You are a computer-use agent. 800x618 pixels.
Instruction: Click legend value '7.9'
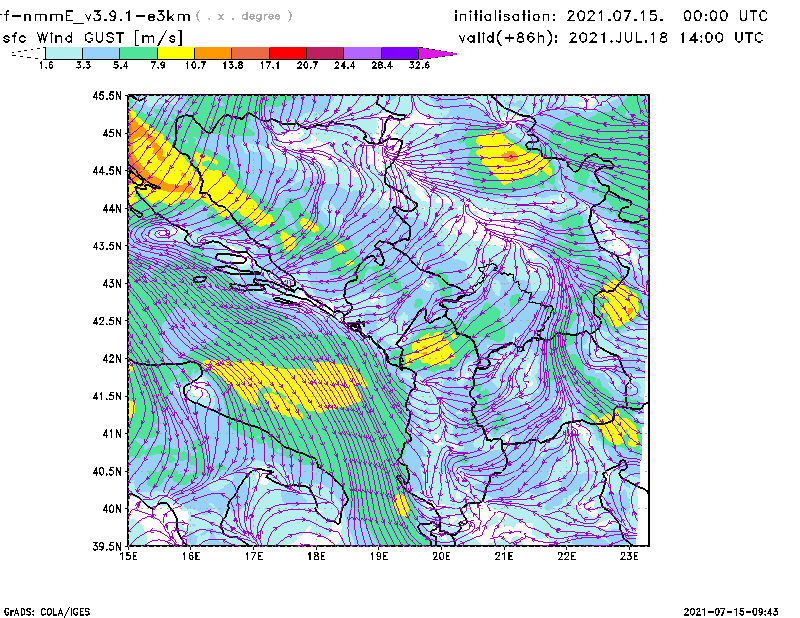158,65
